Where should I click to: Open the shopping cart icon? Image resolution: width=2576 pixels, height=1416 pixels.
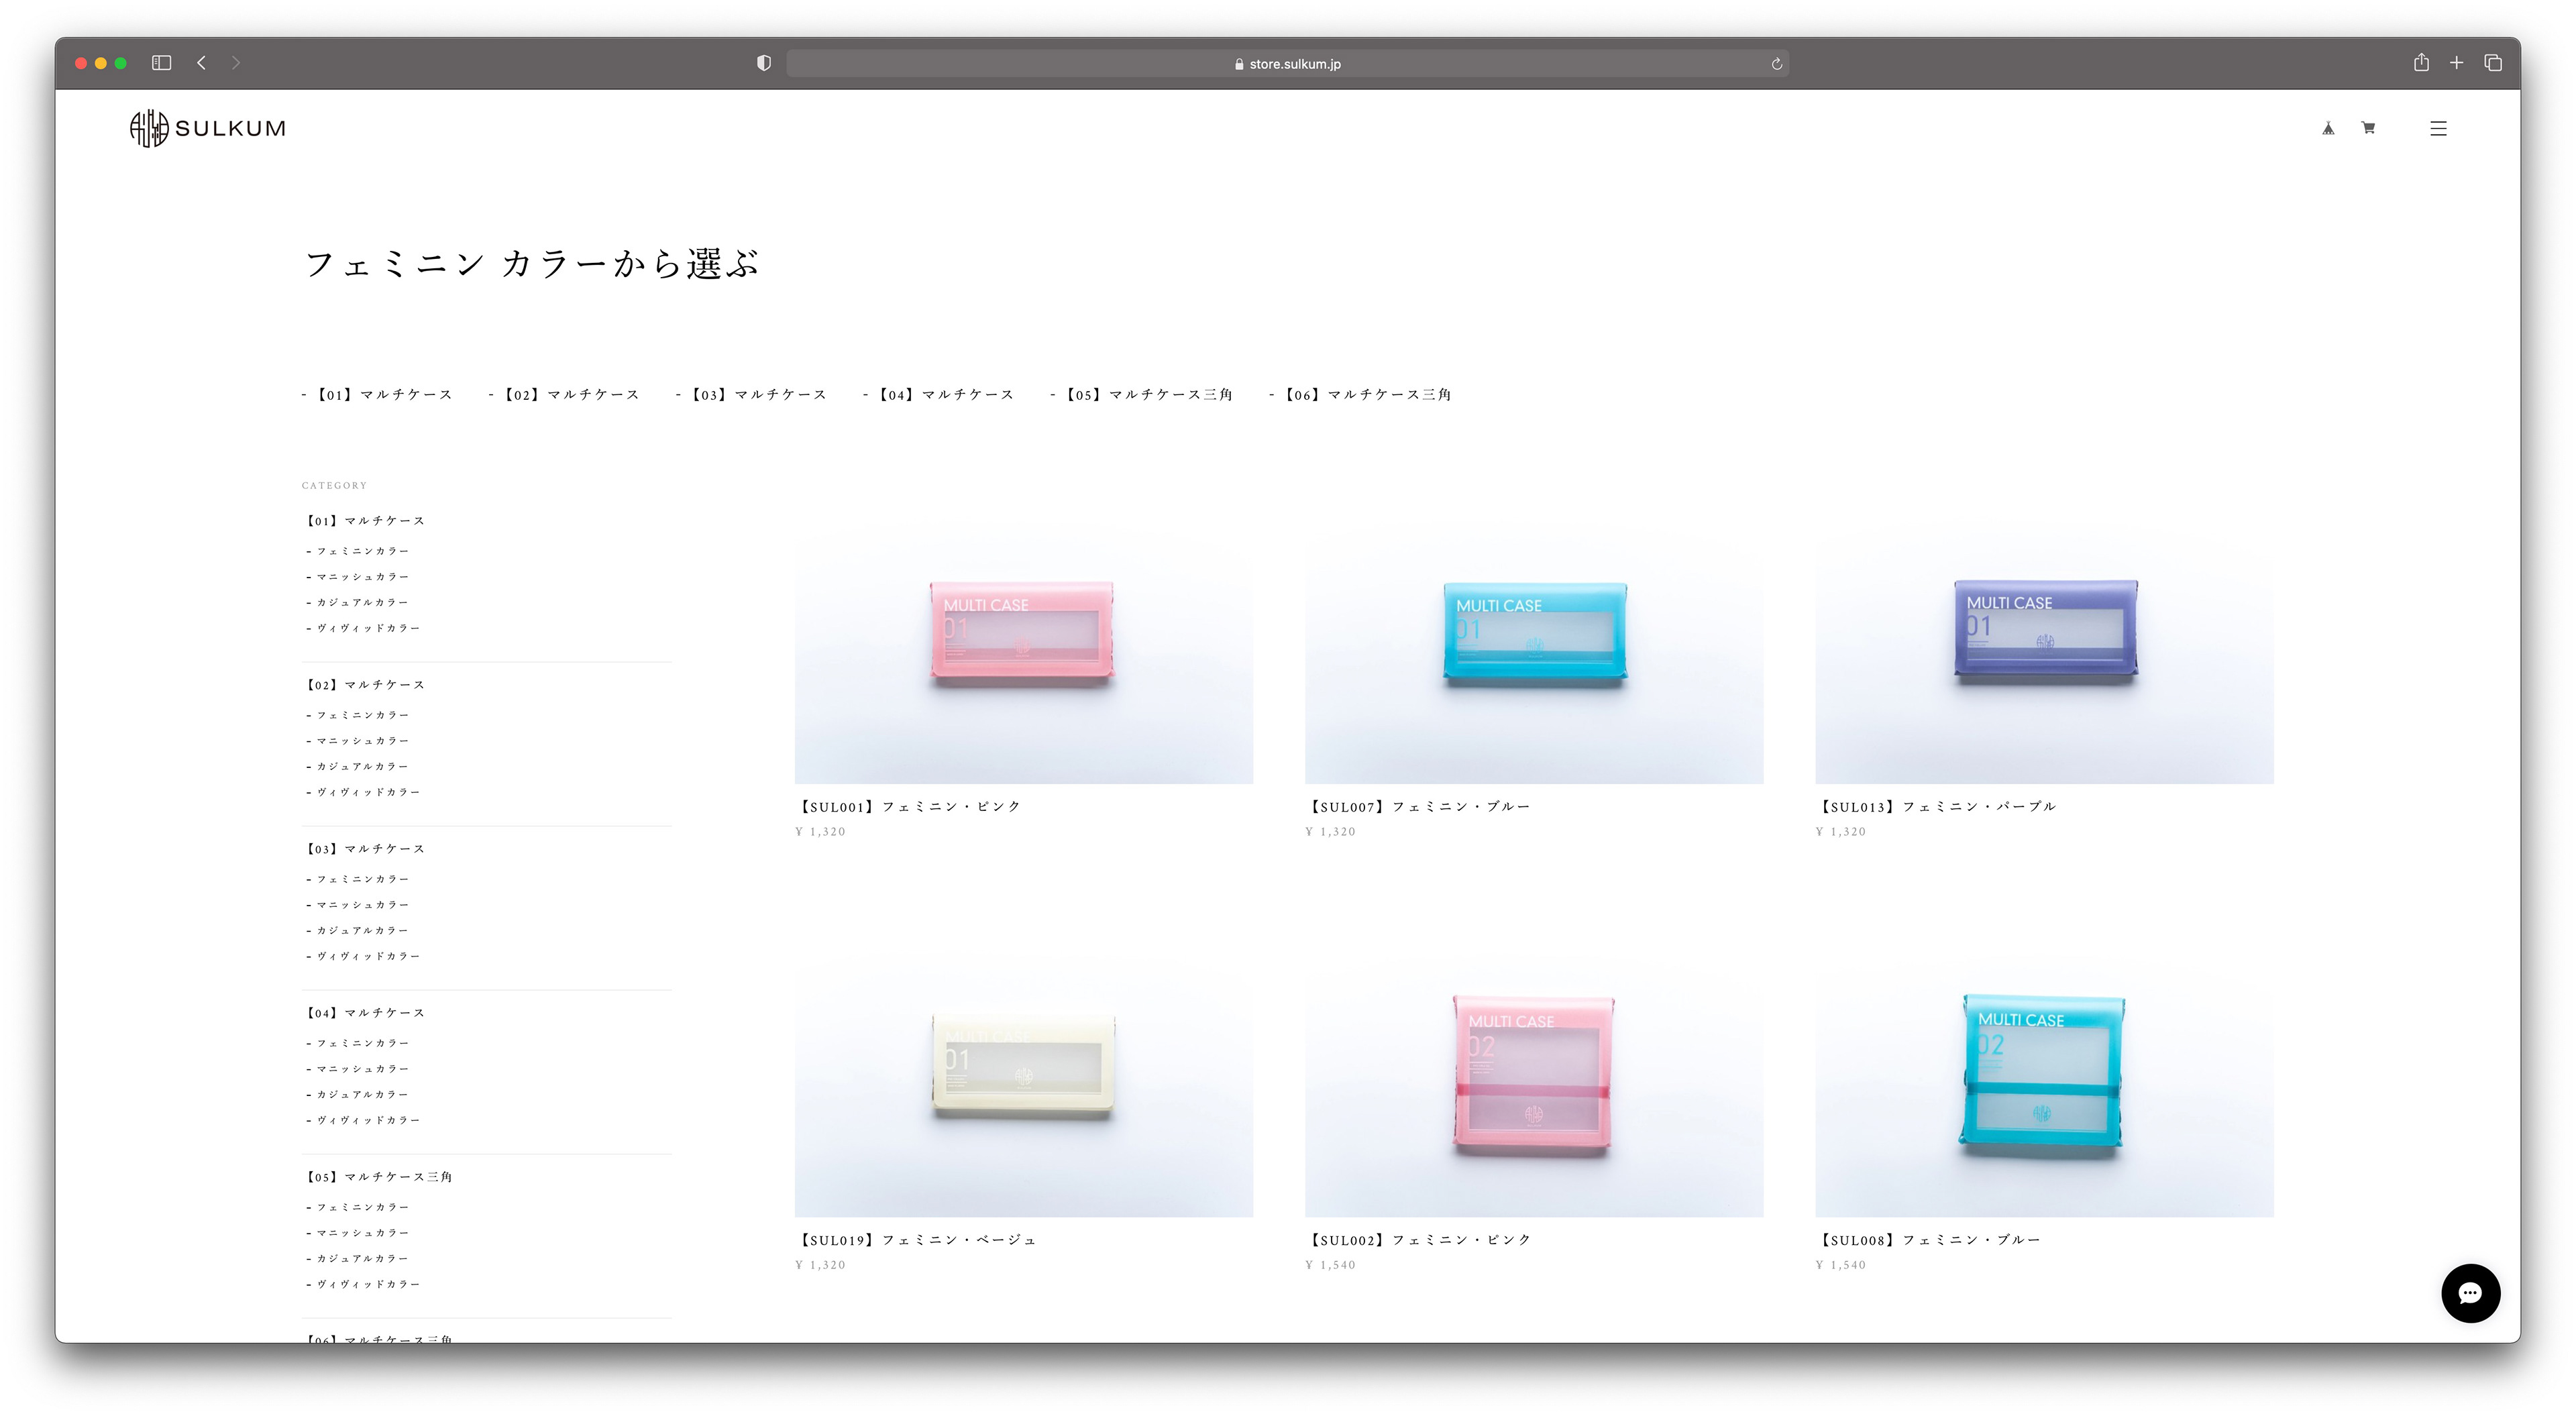(2368, 128)
